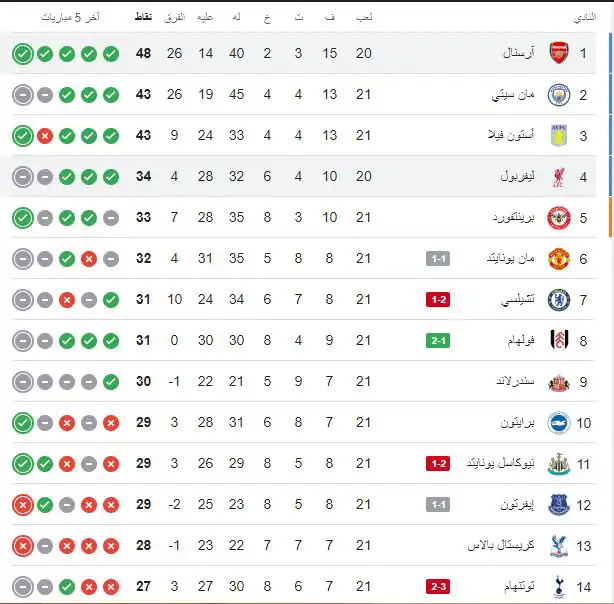Click the Manchester United club crest

(558, 258)
